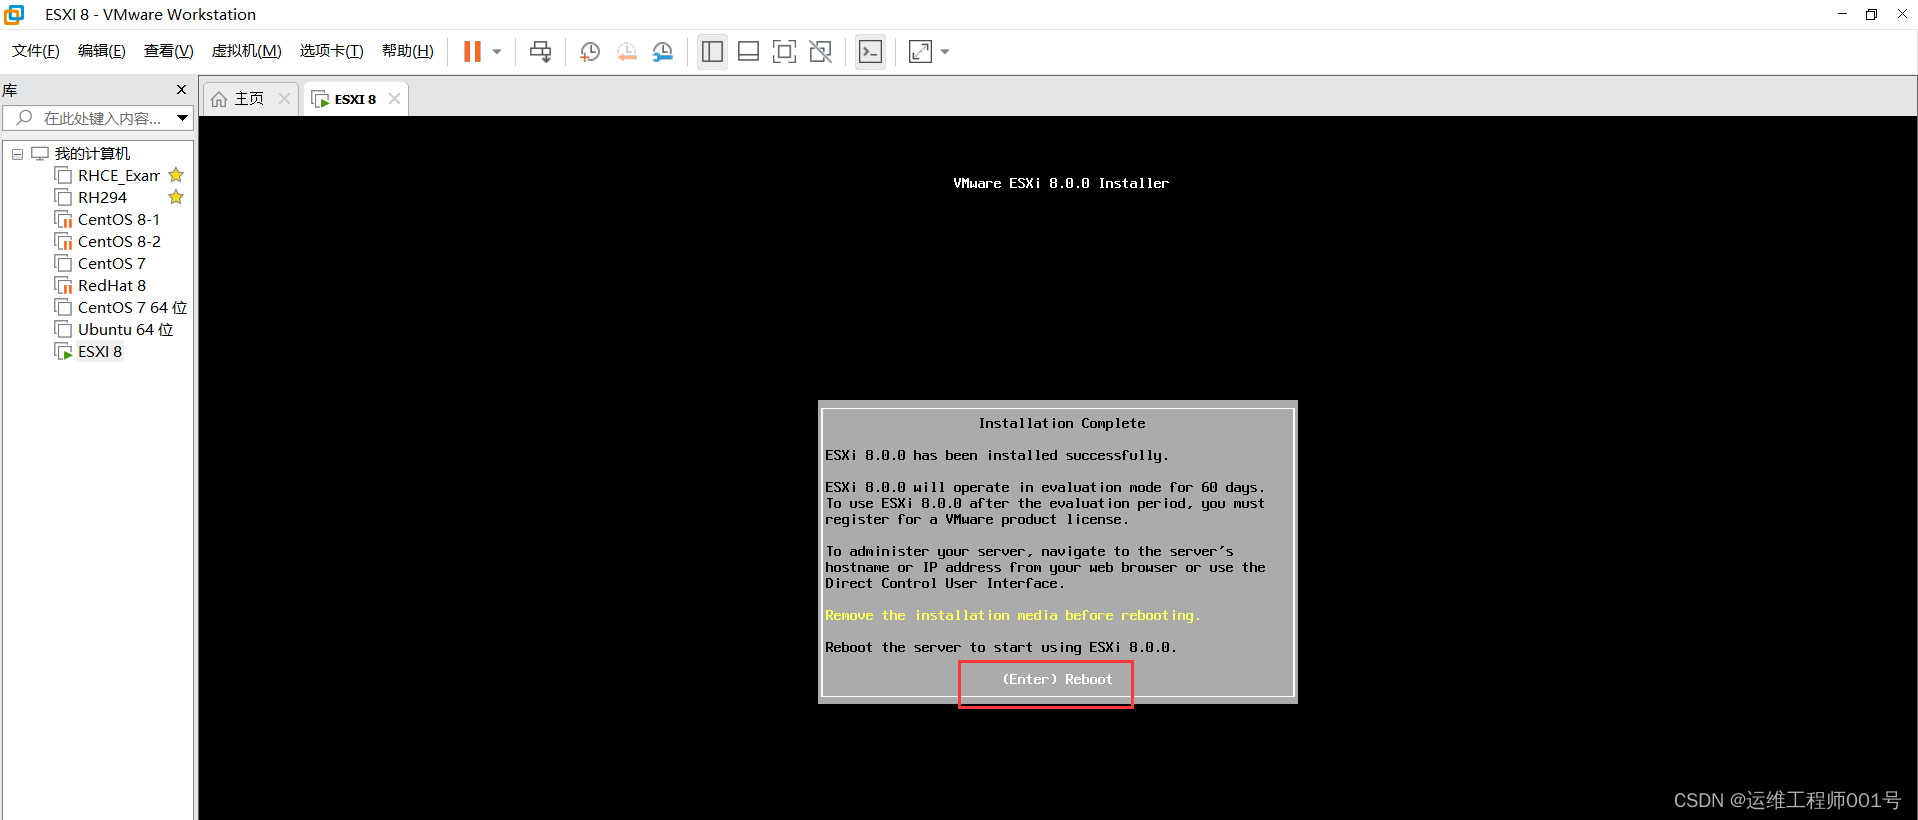Screen dimensions: 1918x820
Task: Open the 选项卡(T) menu
Action: coord(331,51)
